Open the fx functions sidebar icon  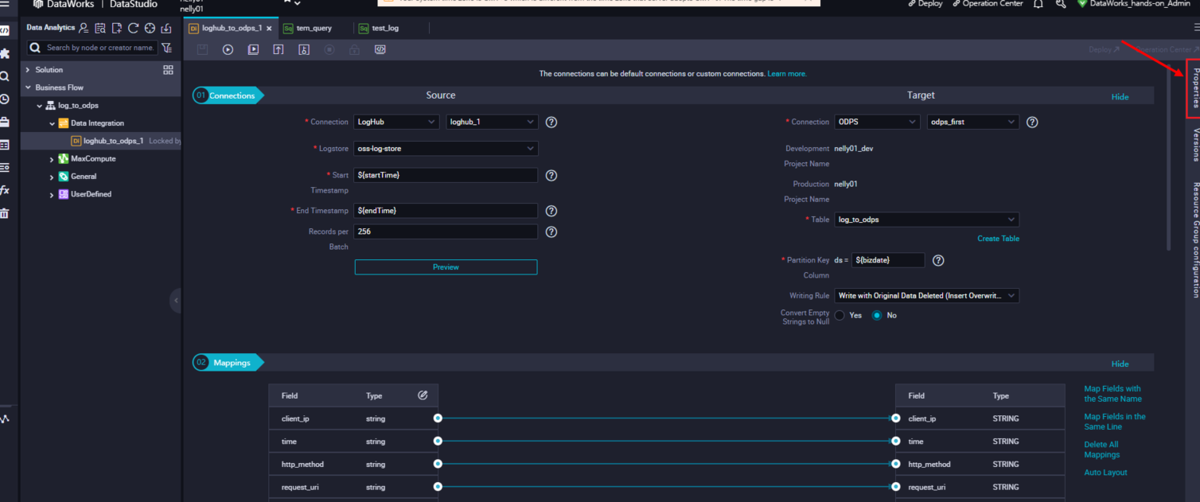(x=5, y=190)
